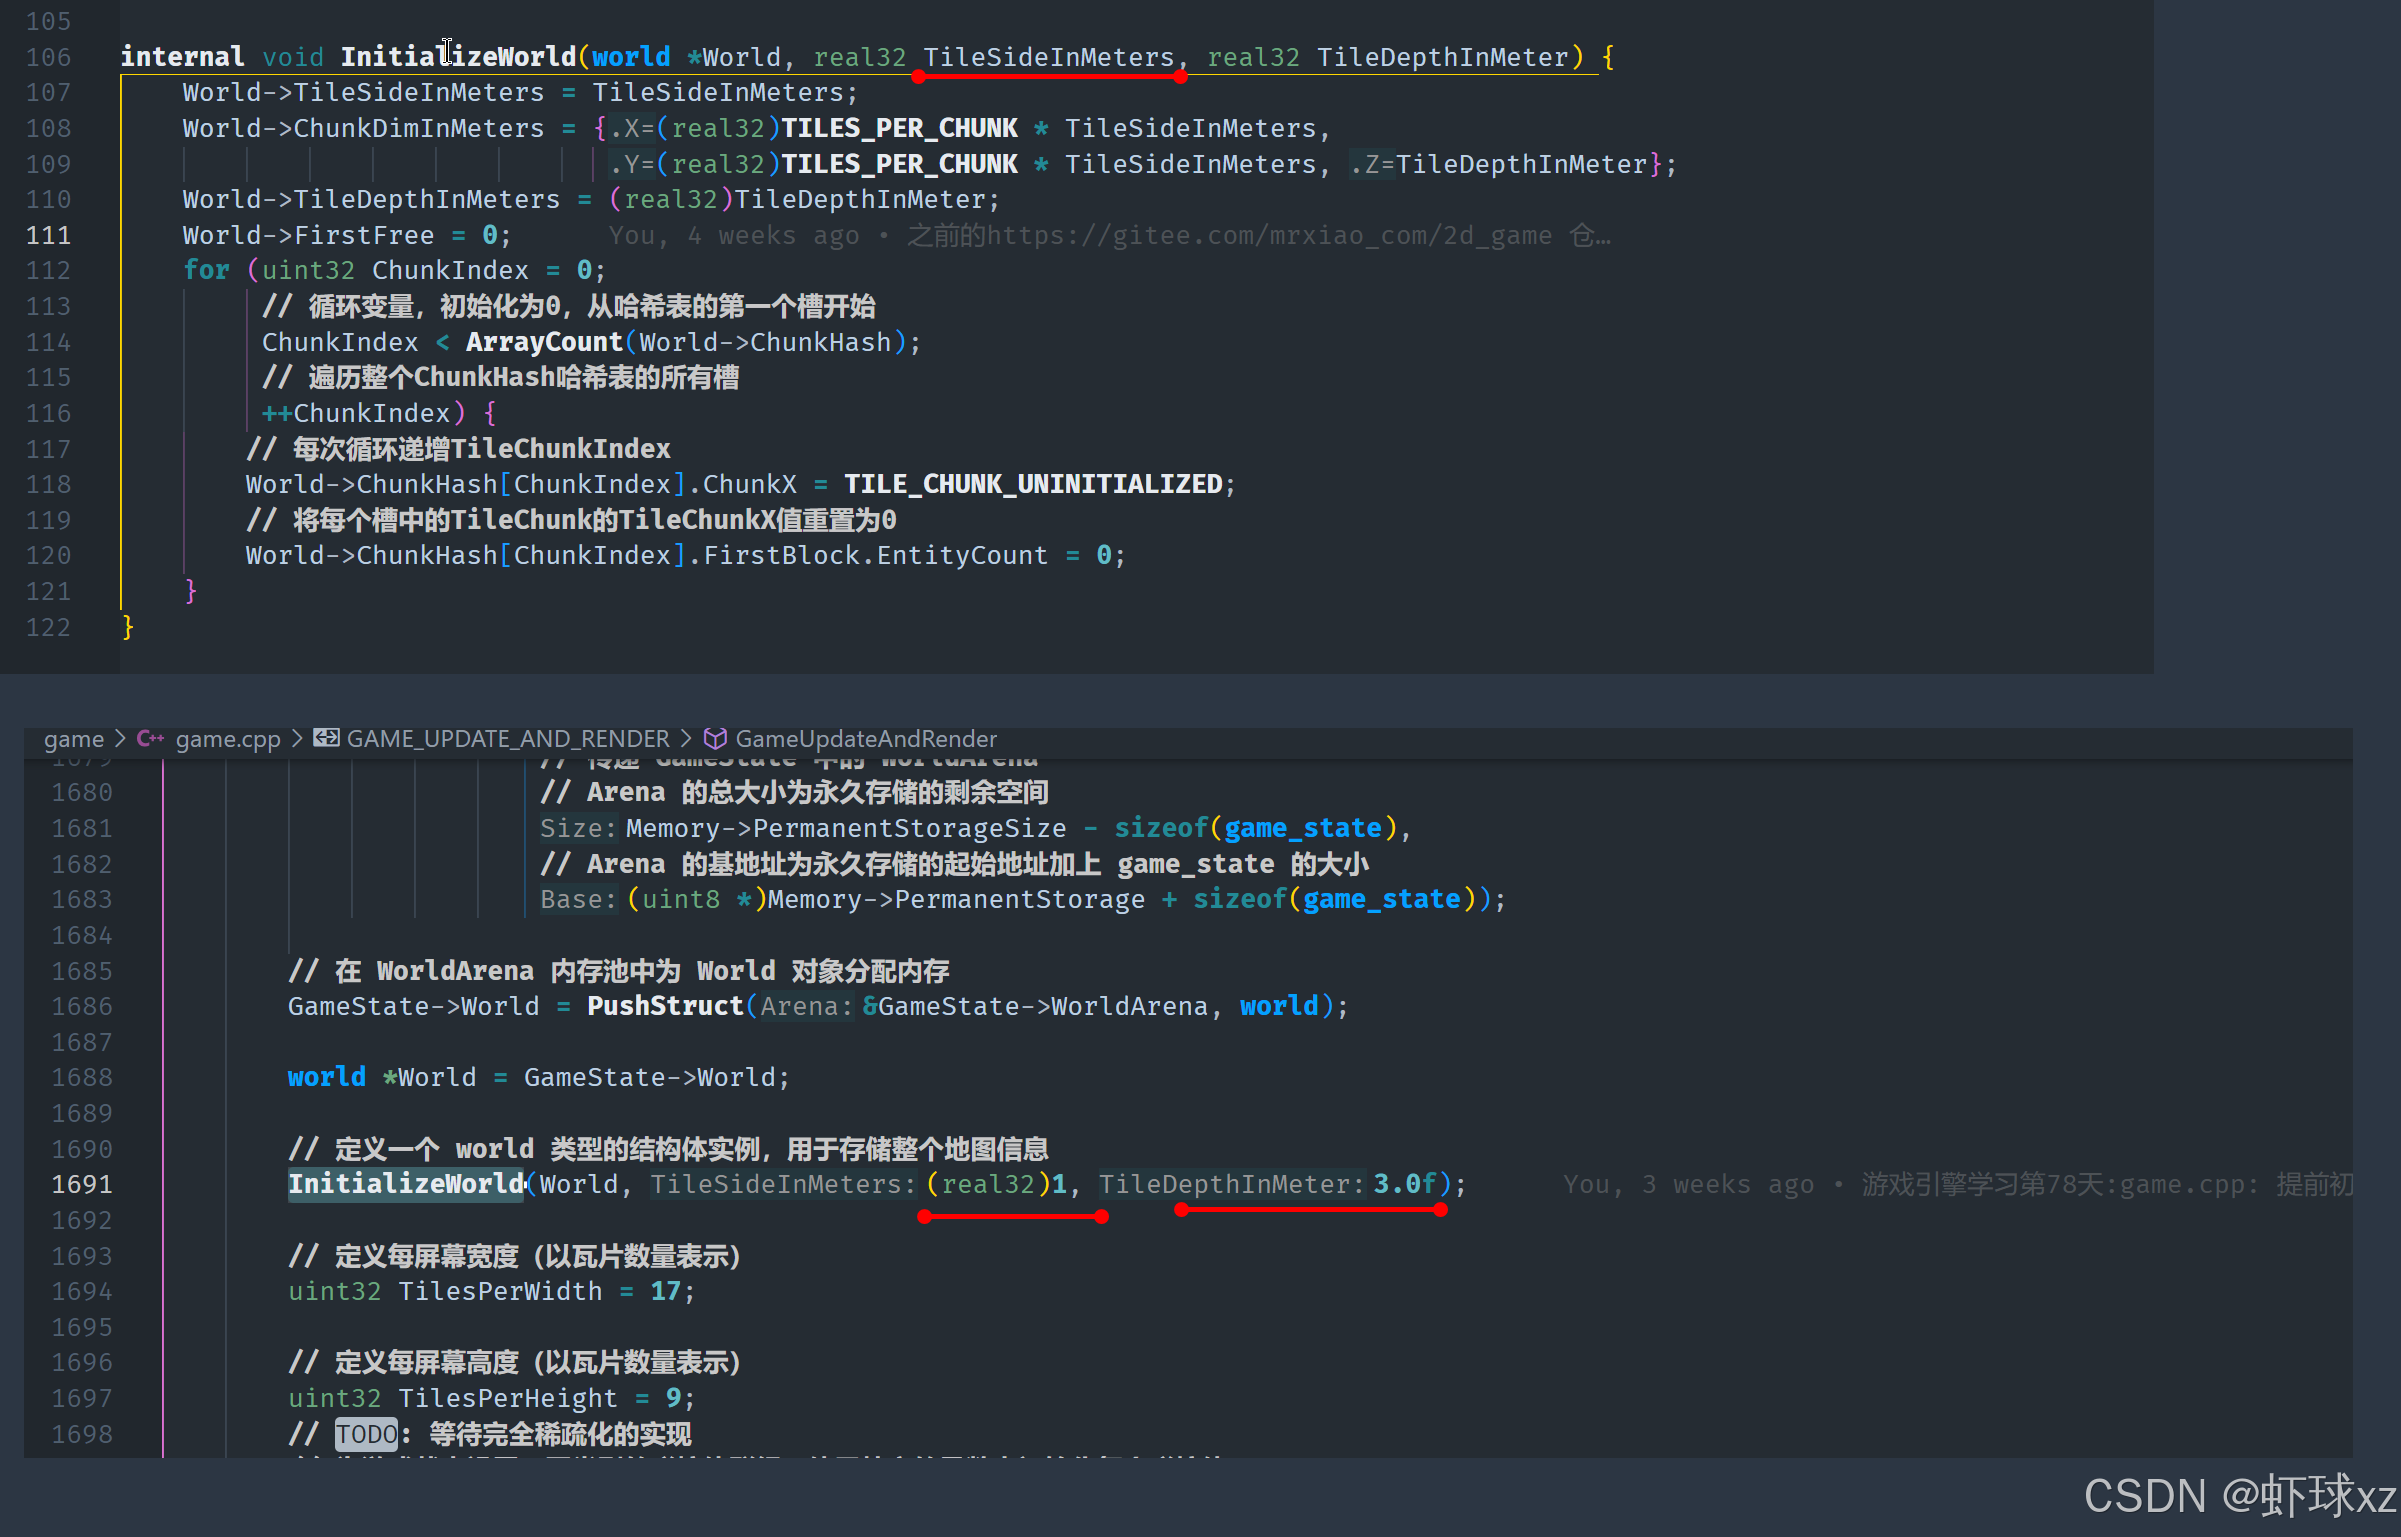Open the game.cpp breadcrumb item
Viewport: 2401px width, 1537px height.
(x=228, y=738)
